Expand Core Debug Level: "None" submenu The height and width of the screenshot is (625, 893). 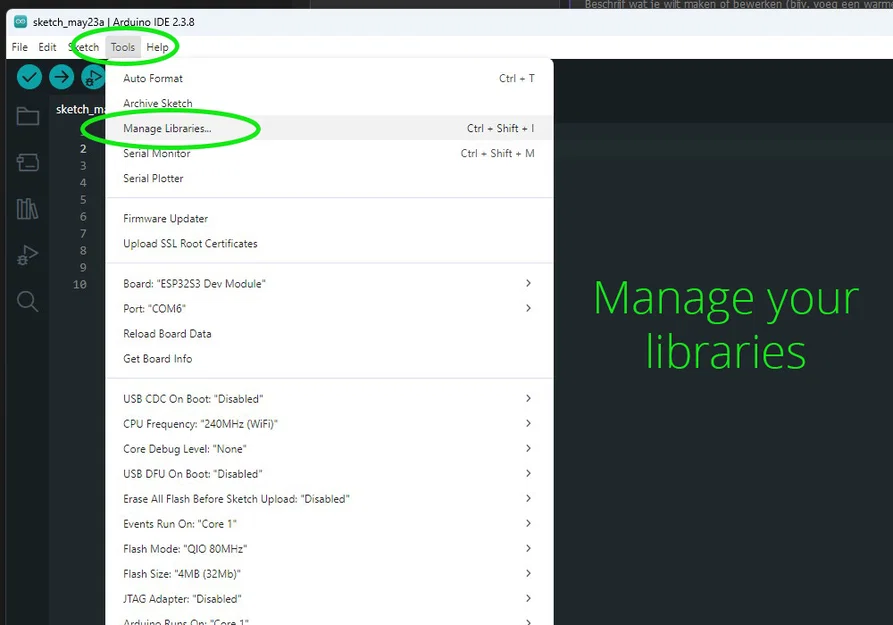[329, 449]
